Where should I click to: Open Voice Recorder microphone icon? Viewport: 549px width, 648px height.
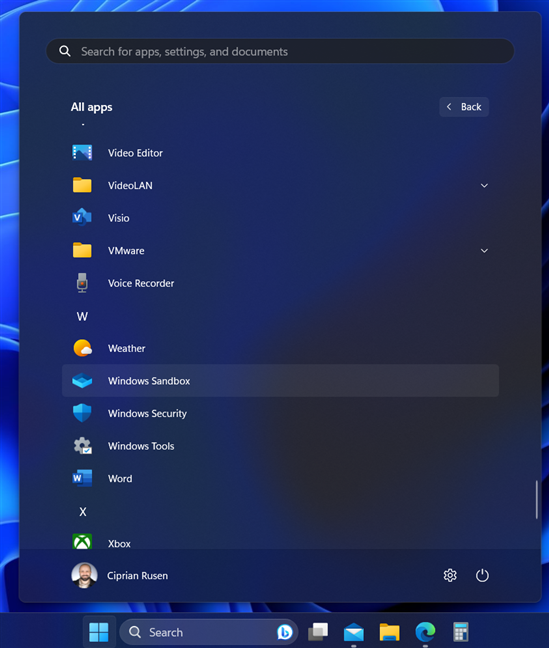coord(82,283)
